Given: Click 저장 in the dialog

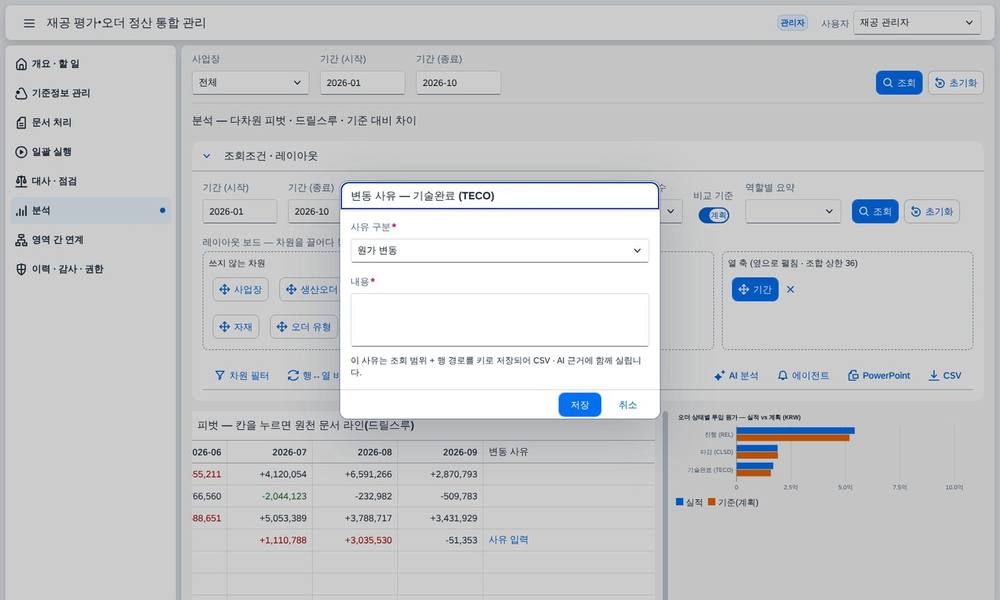Looking at the screenshot, I should [x=580, y=405].
